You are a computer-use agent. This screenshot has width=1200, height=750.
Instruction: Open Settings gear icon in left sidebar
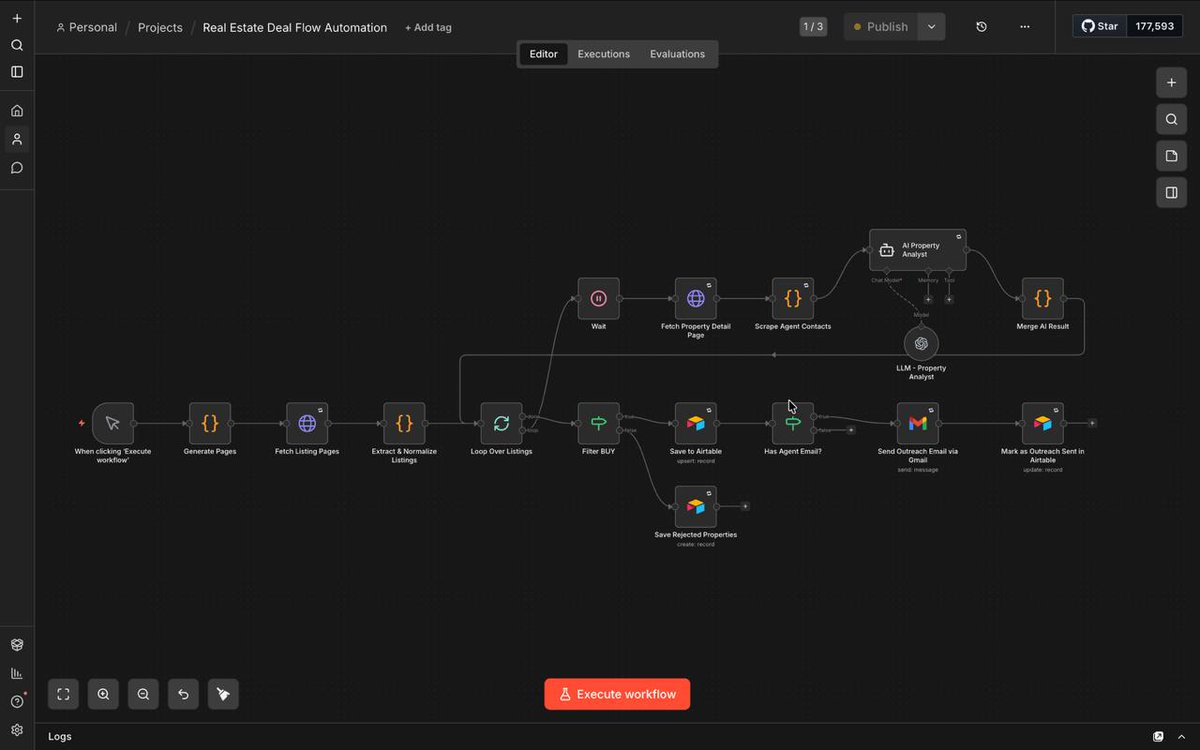pyautogui.click(x=17, y=730)
